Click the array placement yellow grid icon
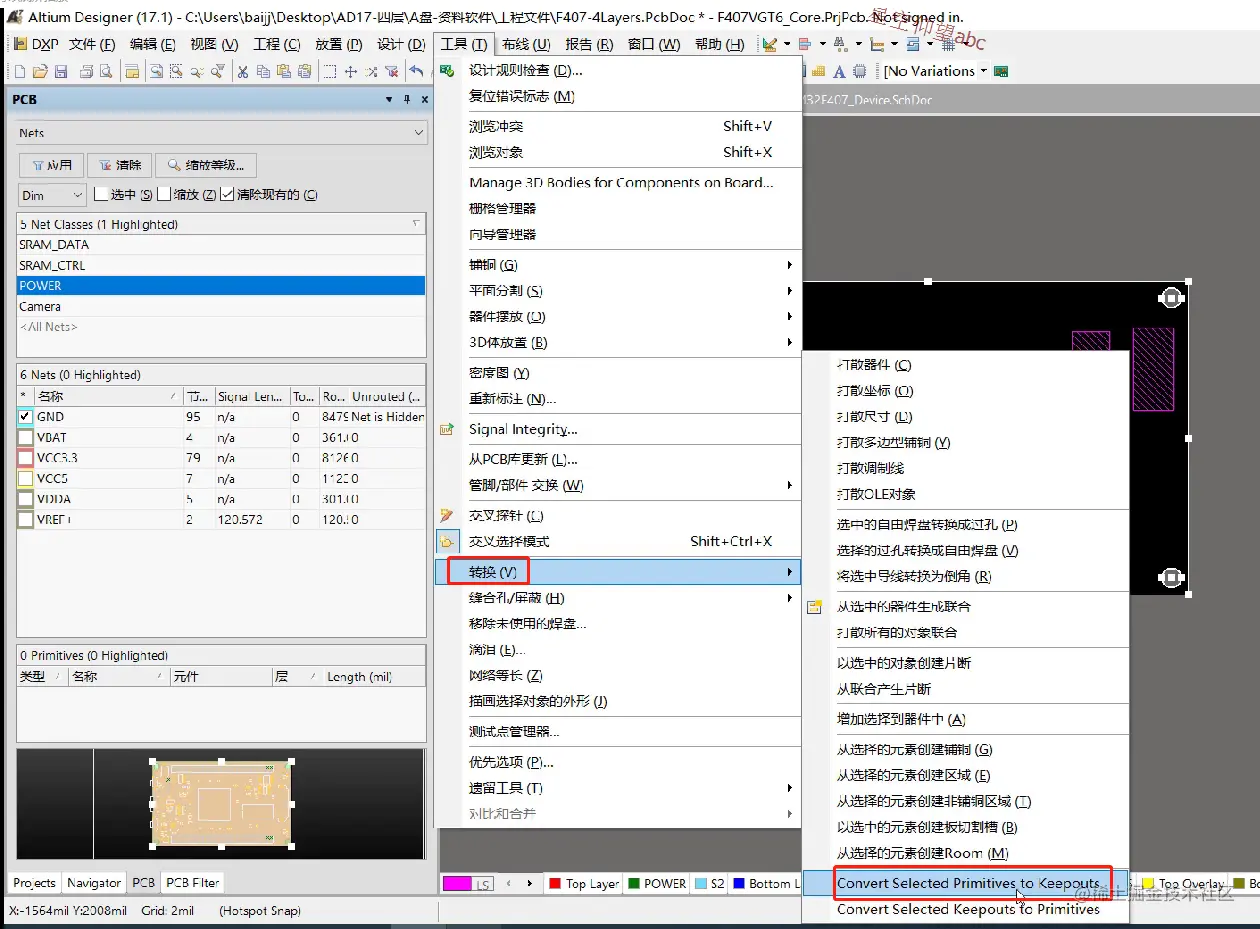The image size is (1260, 929). click(819, 71)
